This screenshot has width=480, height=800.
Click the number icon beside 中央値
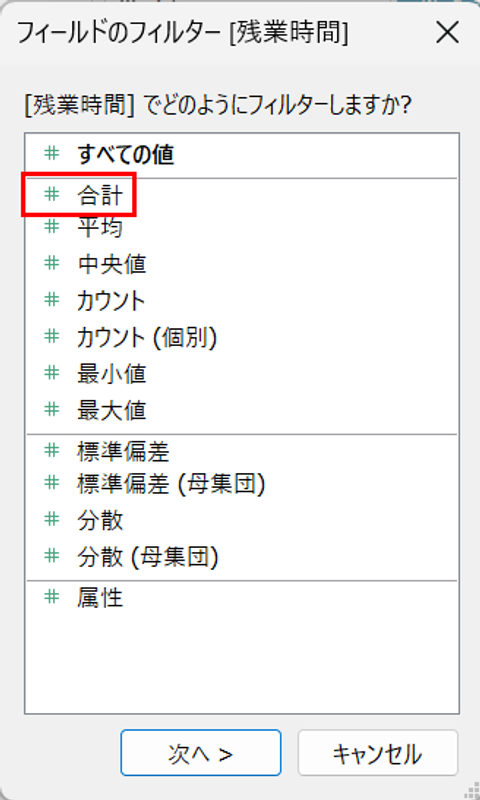click(x=52, y=263)
